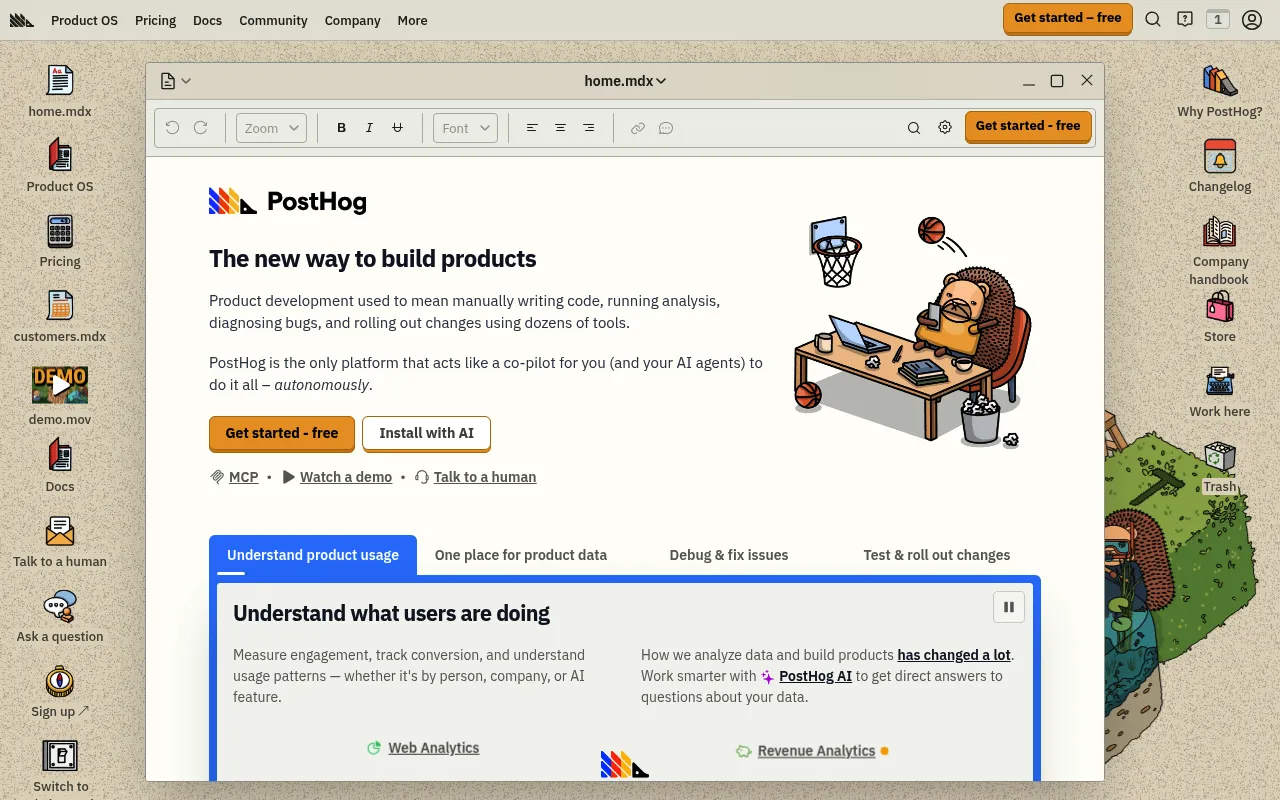
Task: Toggle bold formatting
Action: (341, 128)
